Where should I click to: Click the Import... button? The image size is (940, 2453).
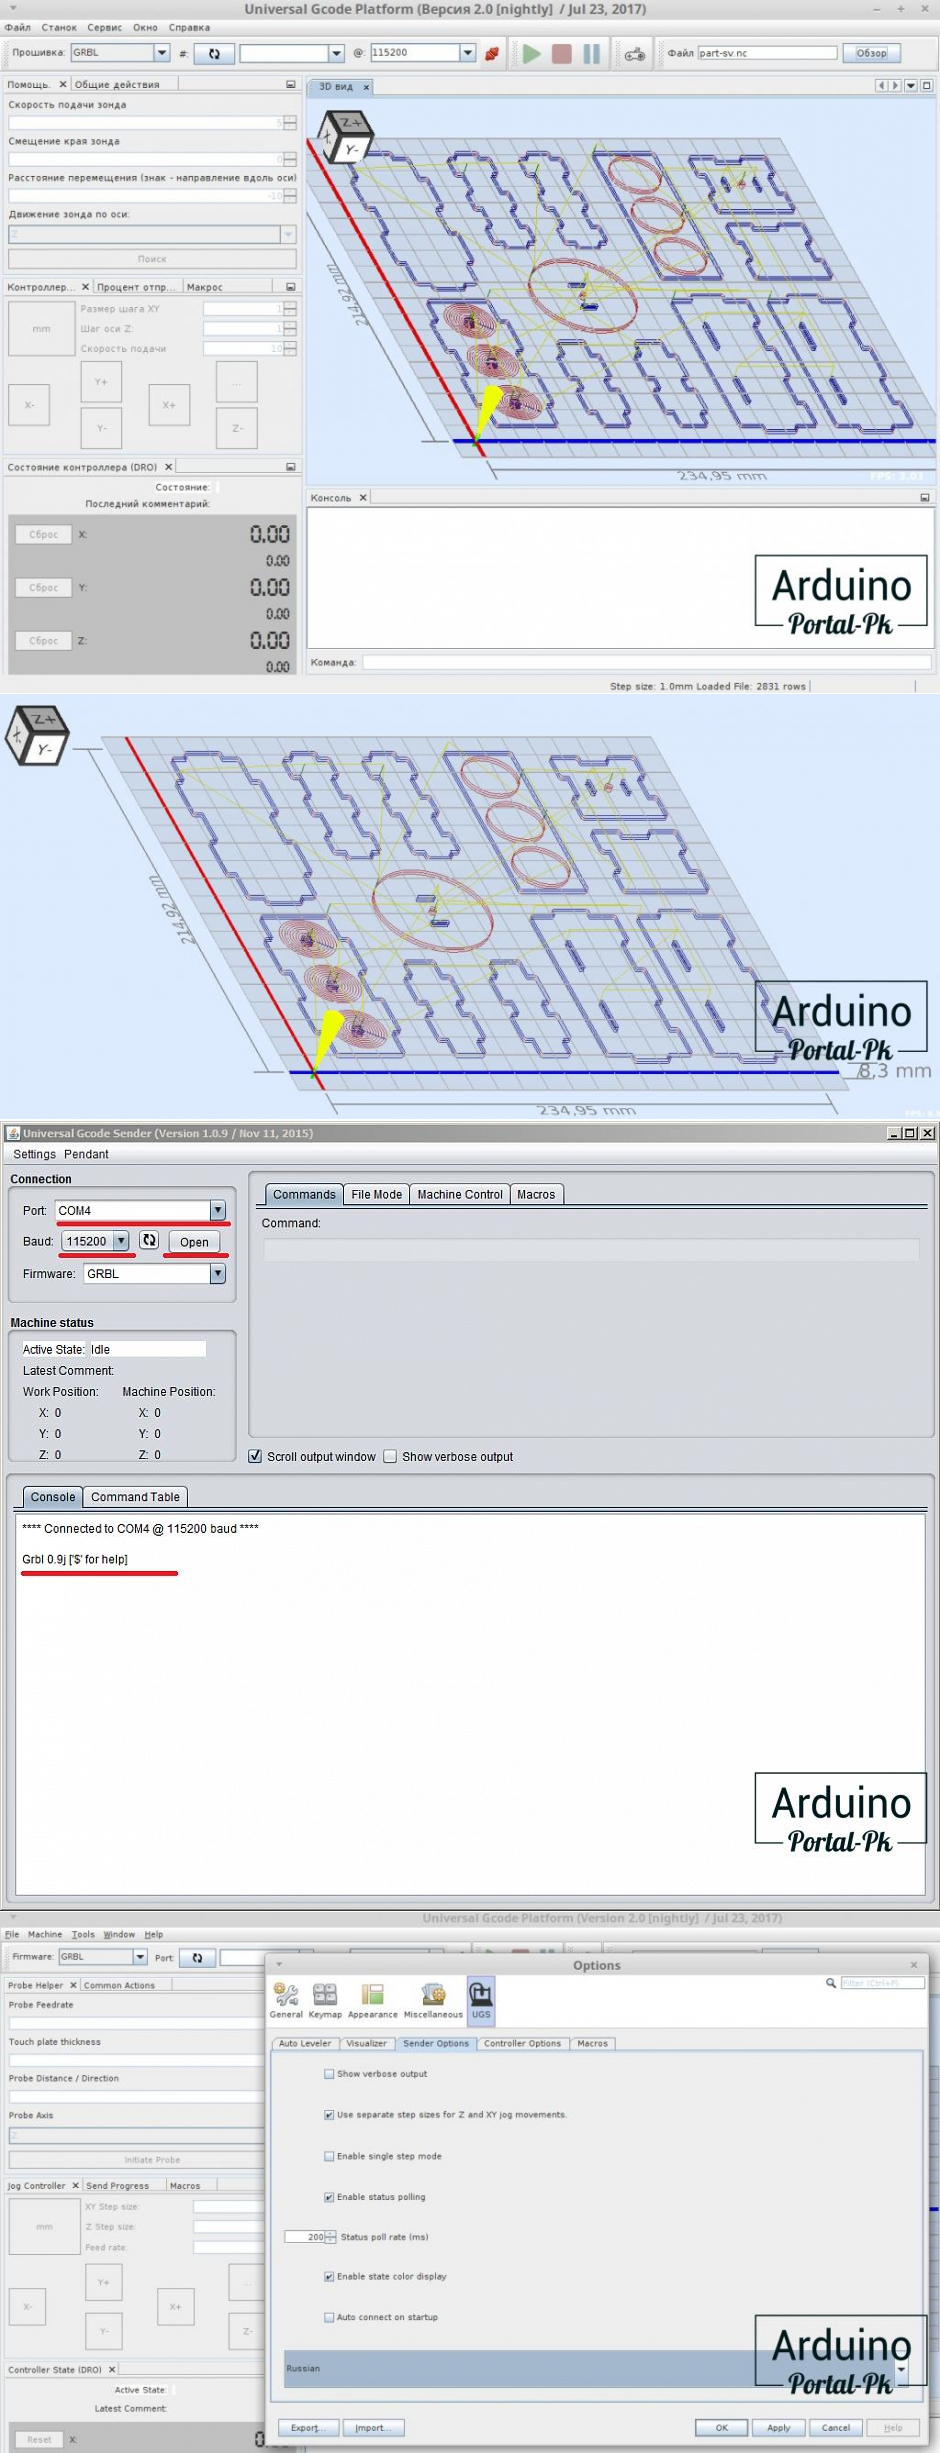click(x=373, y=2427)
